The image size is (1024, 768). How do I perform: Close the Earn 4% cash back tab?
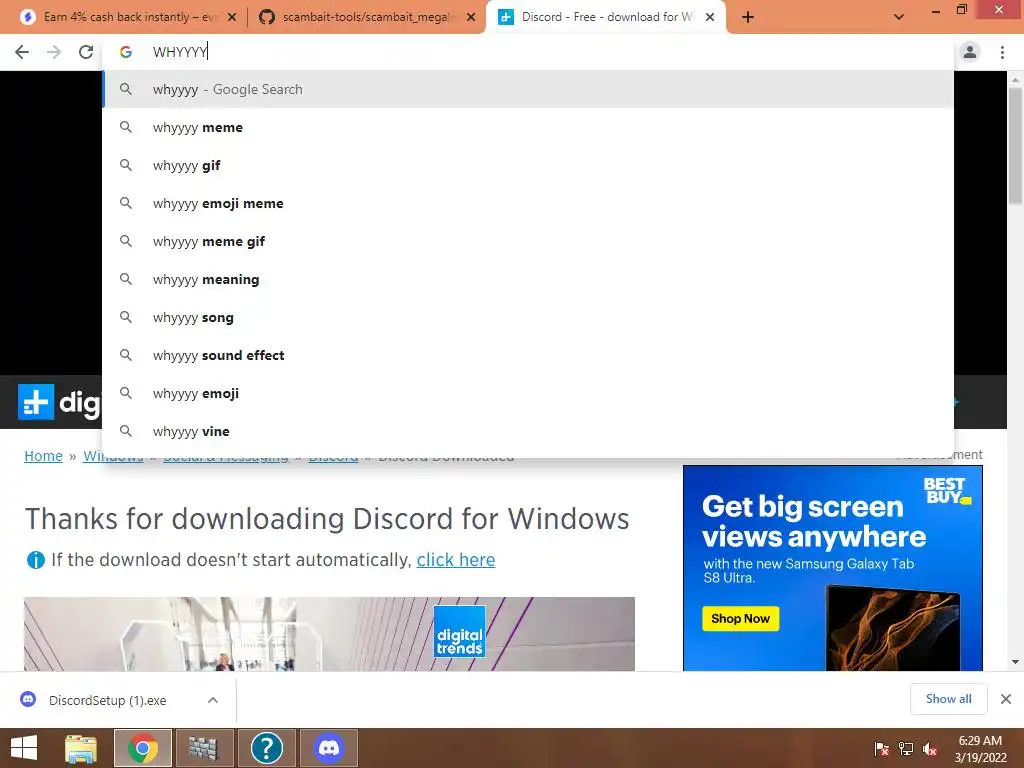tap(232, 17)
